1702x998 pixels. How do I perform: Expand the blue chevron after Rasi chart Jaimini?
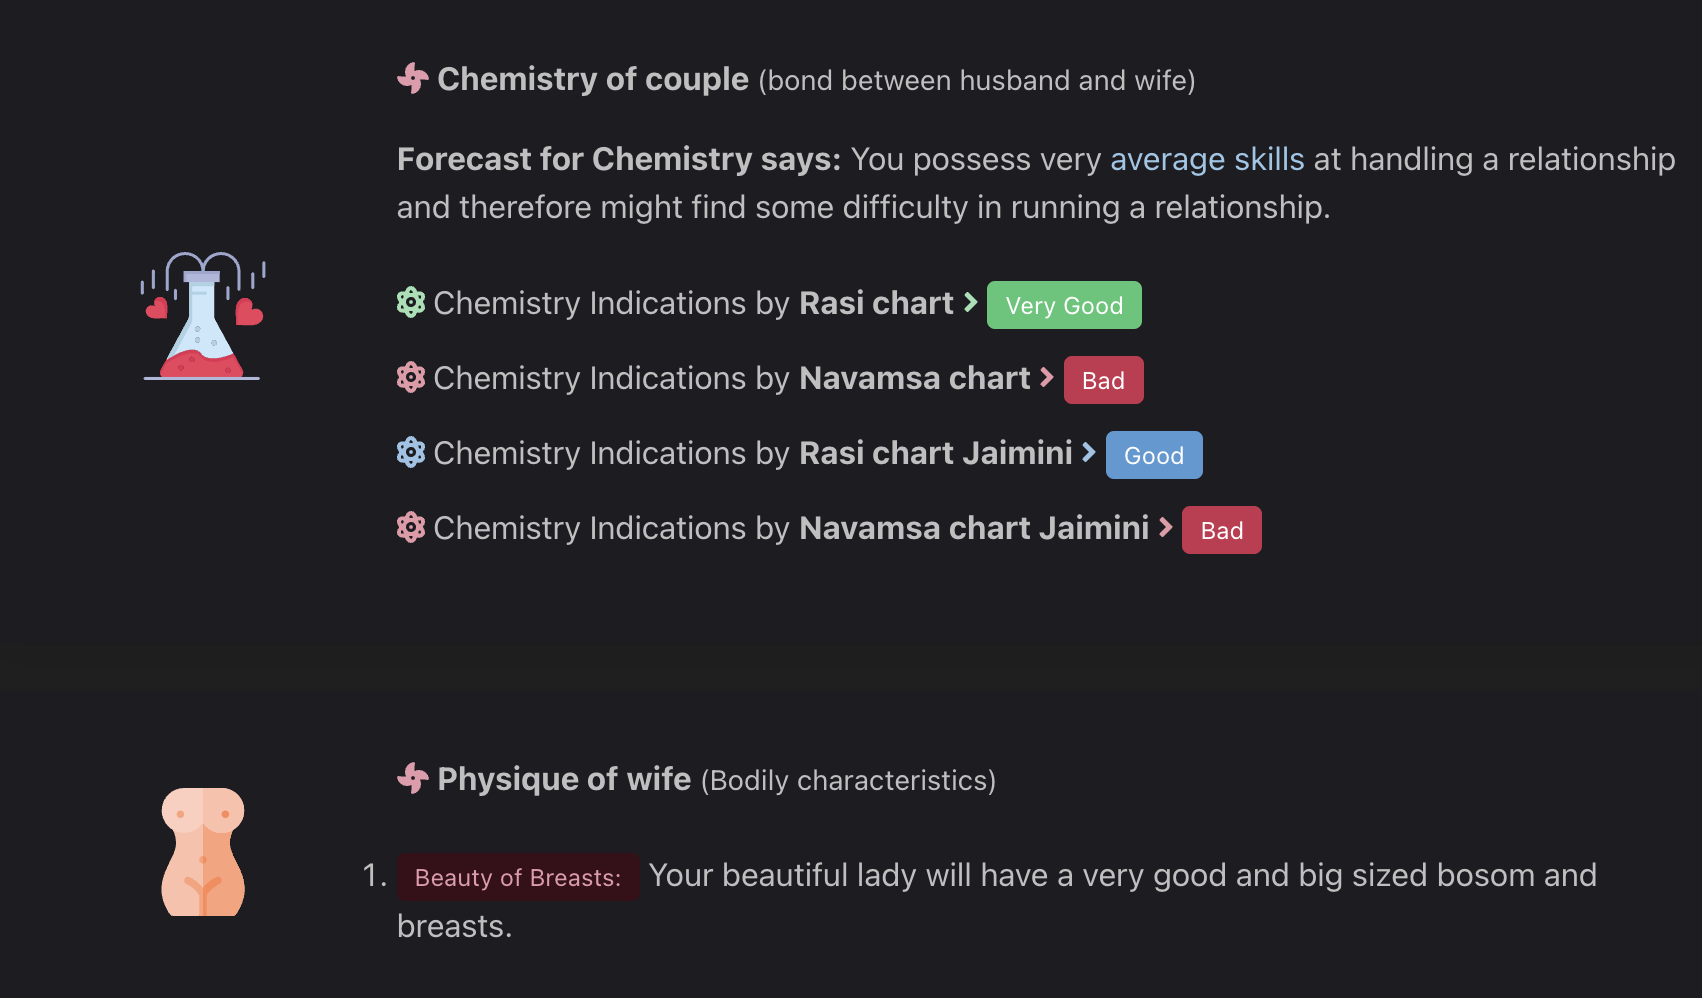pos(1089,452)
